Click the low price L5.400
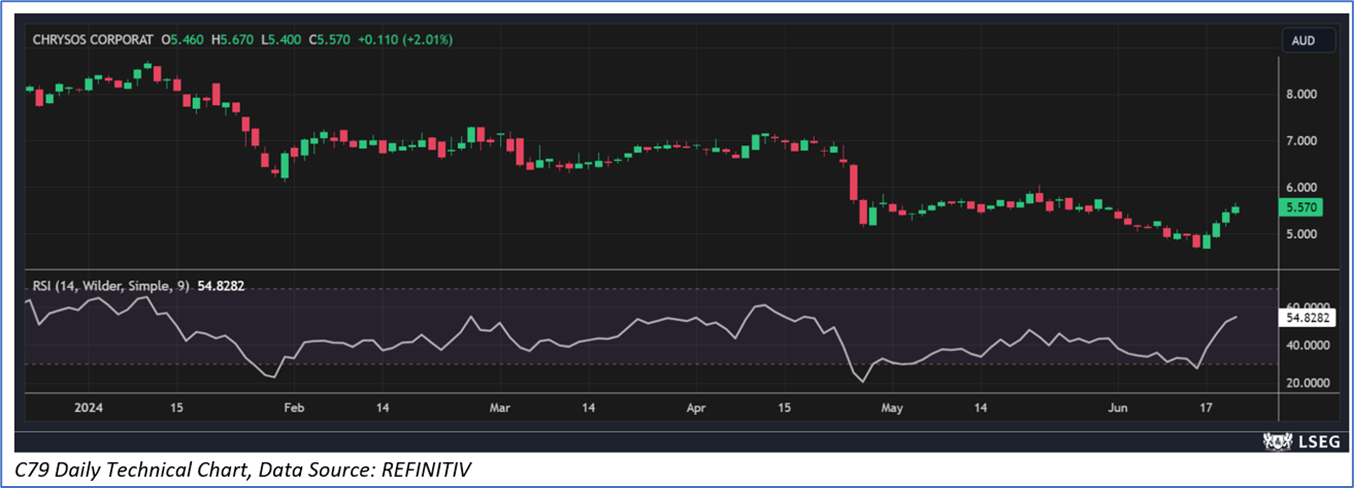The image size is (1354, 488). (279, 40)
